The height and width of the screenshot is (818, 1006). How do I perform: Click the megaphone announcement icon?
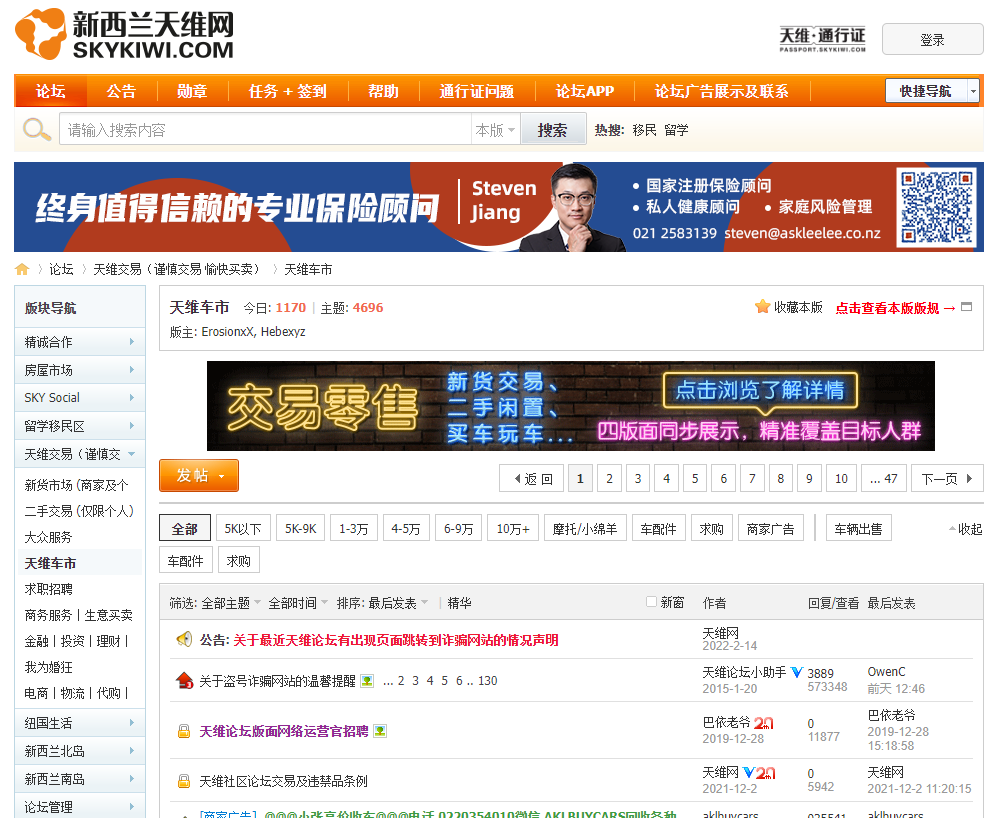(184, 639)
